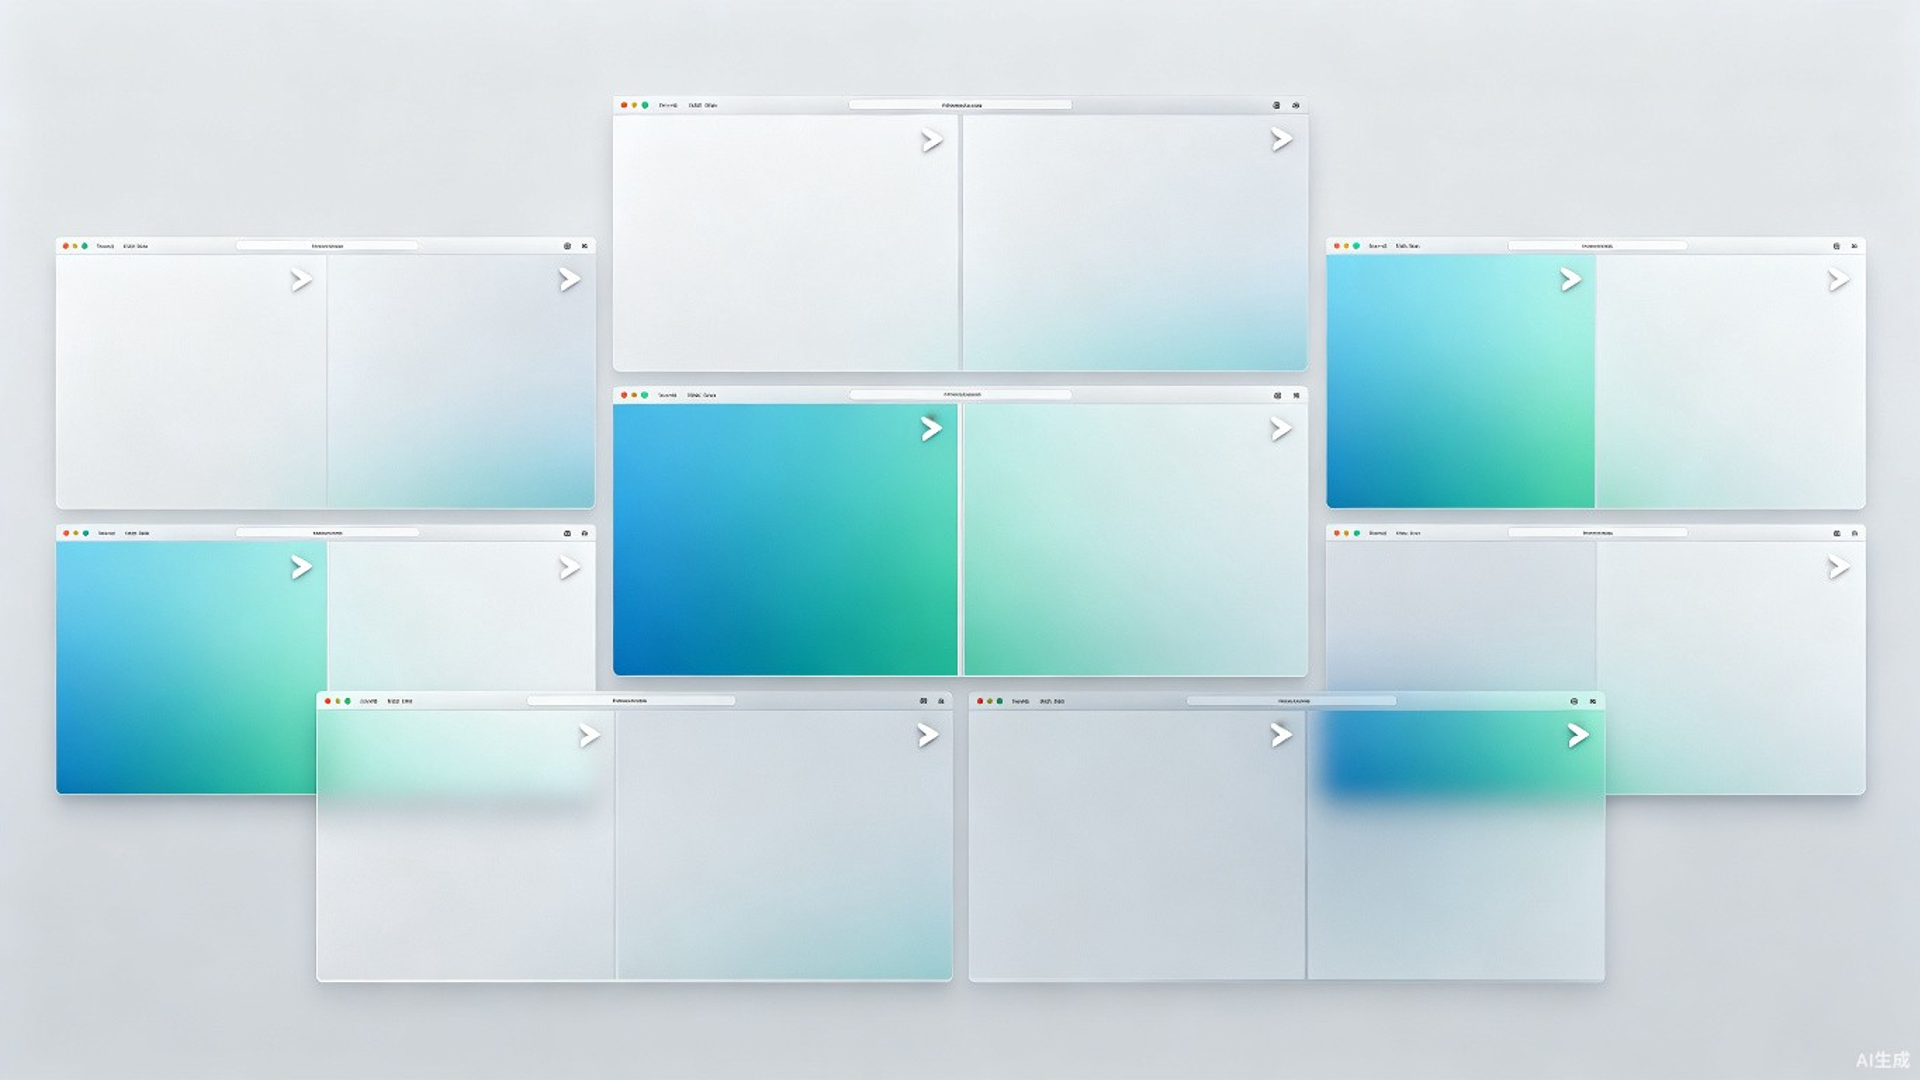
Task: Click the left pane arrow in front bottom-right window
Action: (1281, 735)
